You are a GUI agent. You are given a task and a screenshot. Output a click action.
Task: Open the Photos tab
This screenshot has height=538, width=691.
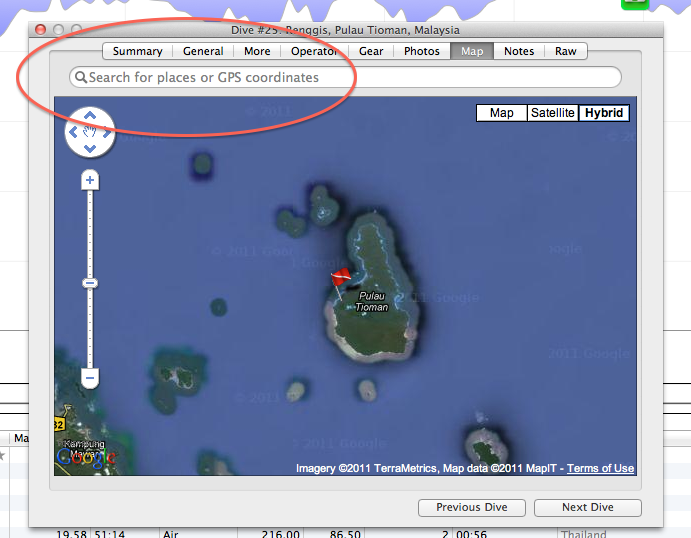(x=421, y=51)
